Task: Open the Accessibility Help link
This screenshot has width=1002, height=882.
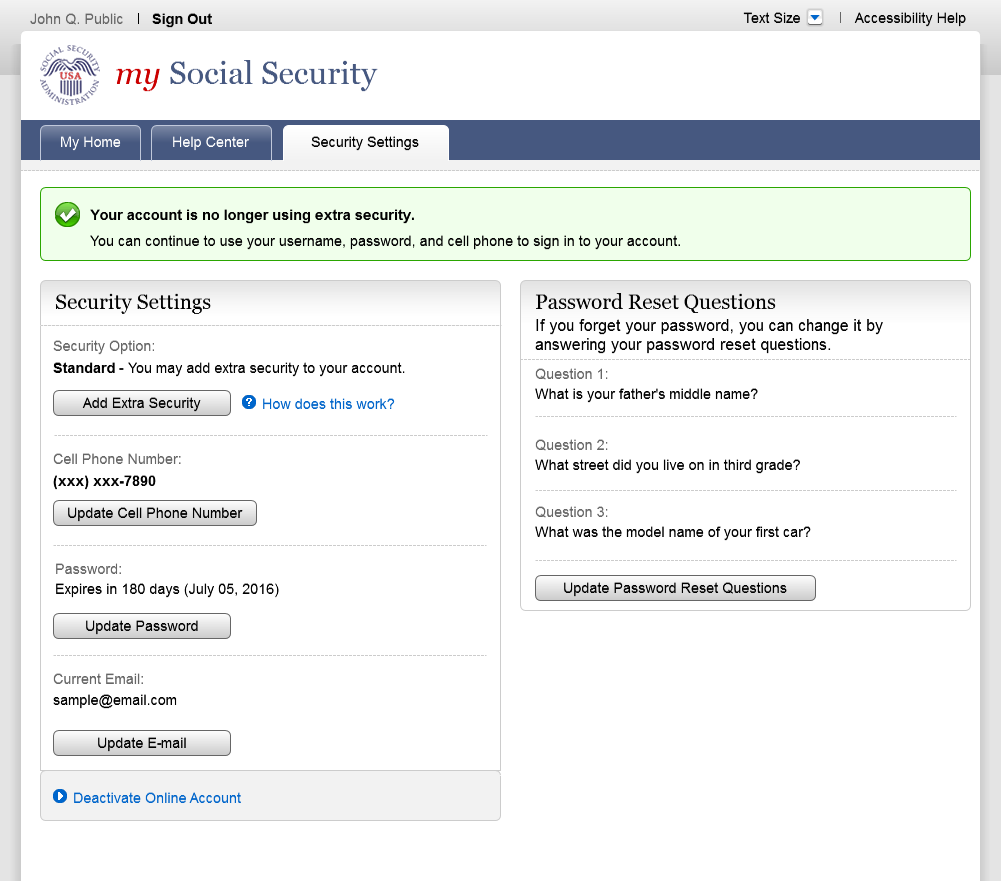Action: [x=910, y=18]
